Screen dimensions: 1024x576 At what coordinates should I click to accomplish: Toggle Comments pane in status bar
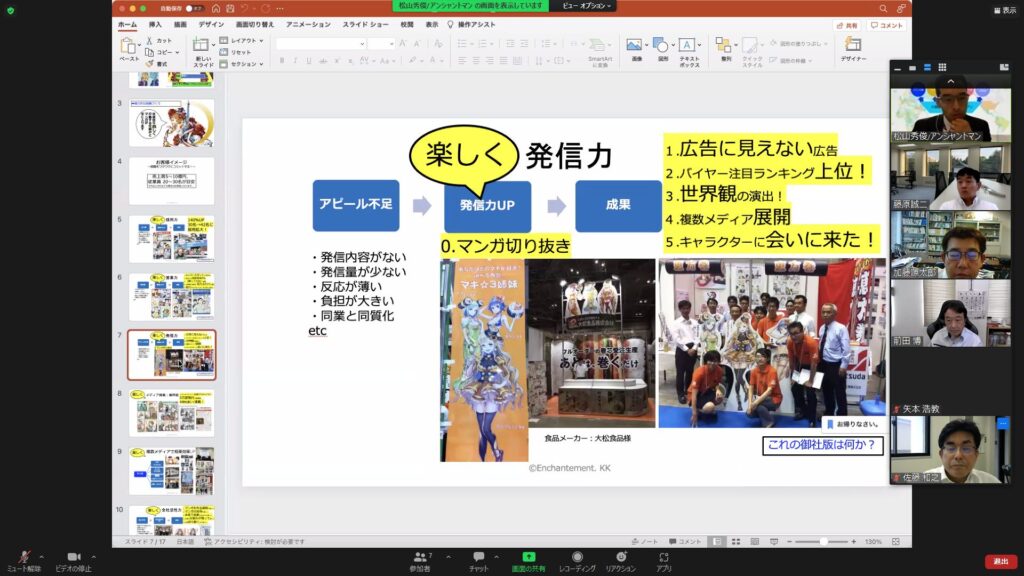(685, 541)
